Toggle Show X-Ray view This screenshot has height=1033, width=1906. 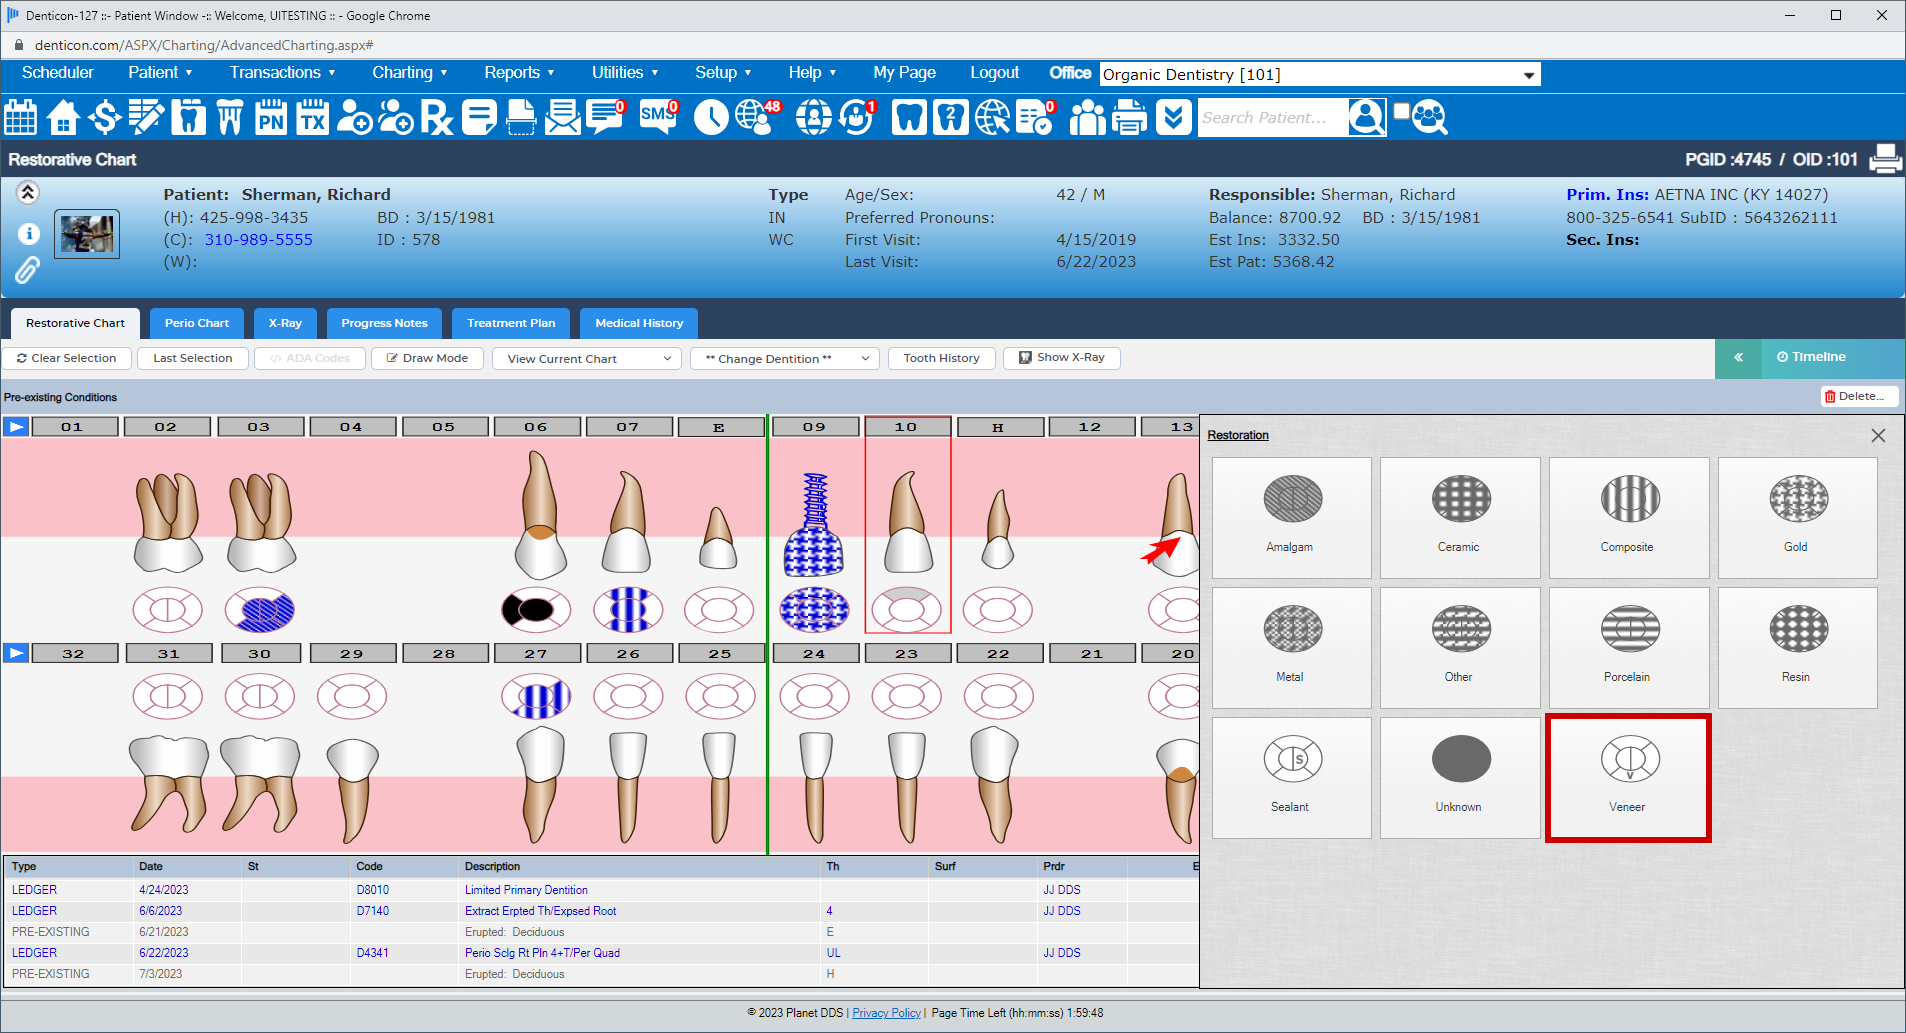tap(1061, 357)
